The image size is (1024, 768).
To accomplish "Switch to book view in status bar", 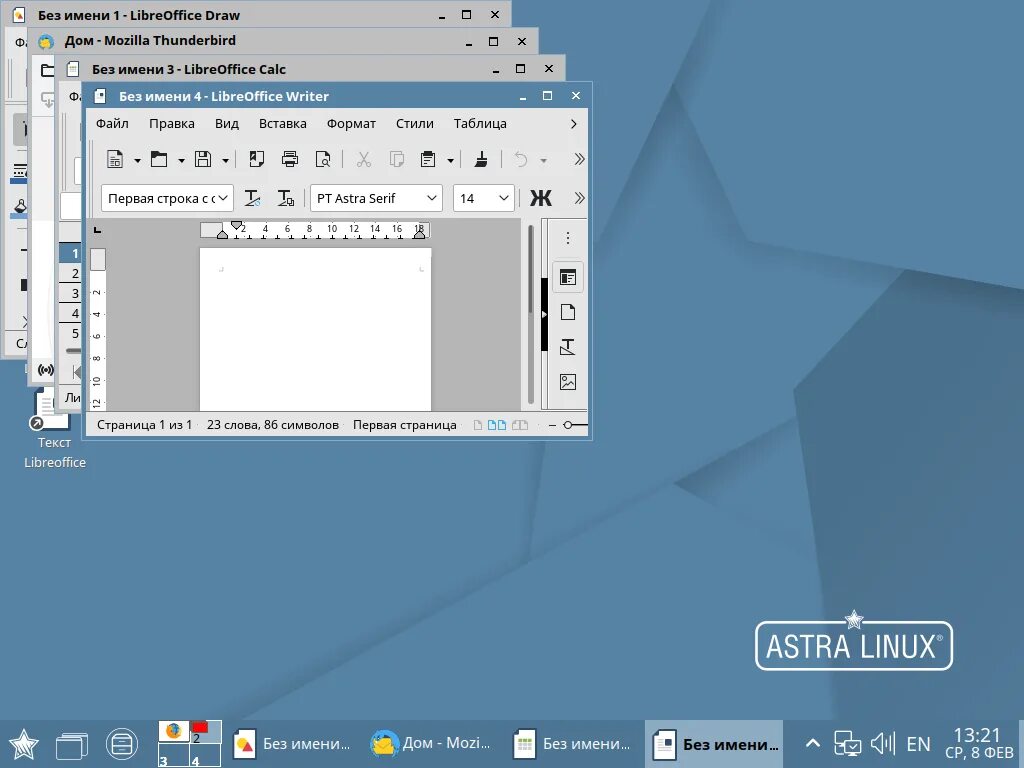I will [520, 425].
